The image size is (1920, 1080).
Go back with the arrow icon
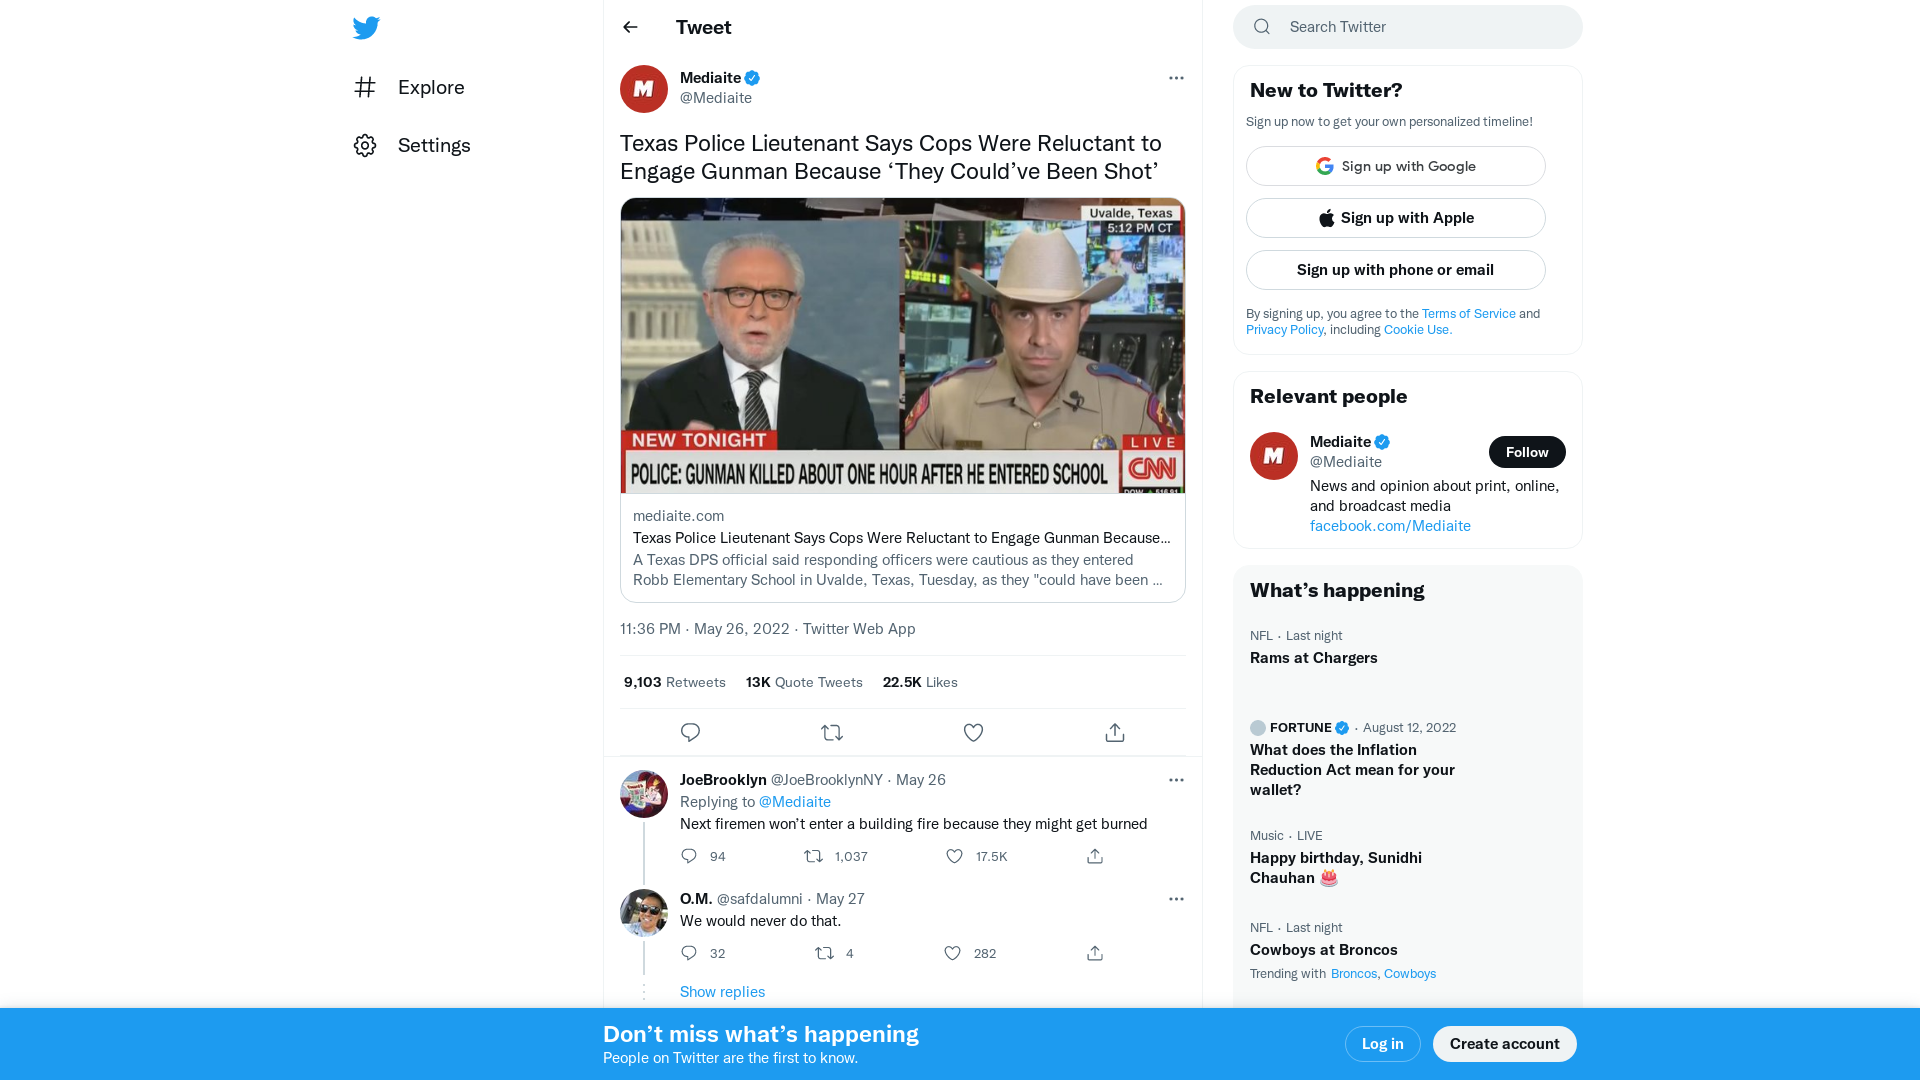tap(630, 27)
